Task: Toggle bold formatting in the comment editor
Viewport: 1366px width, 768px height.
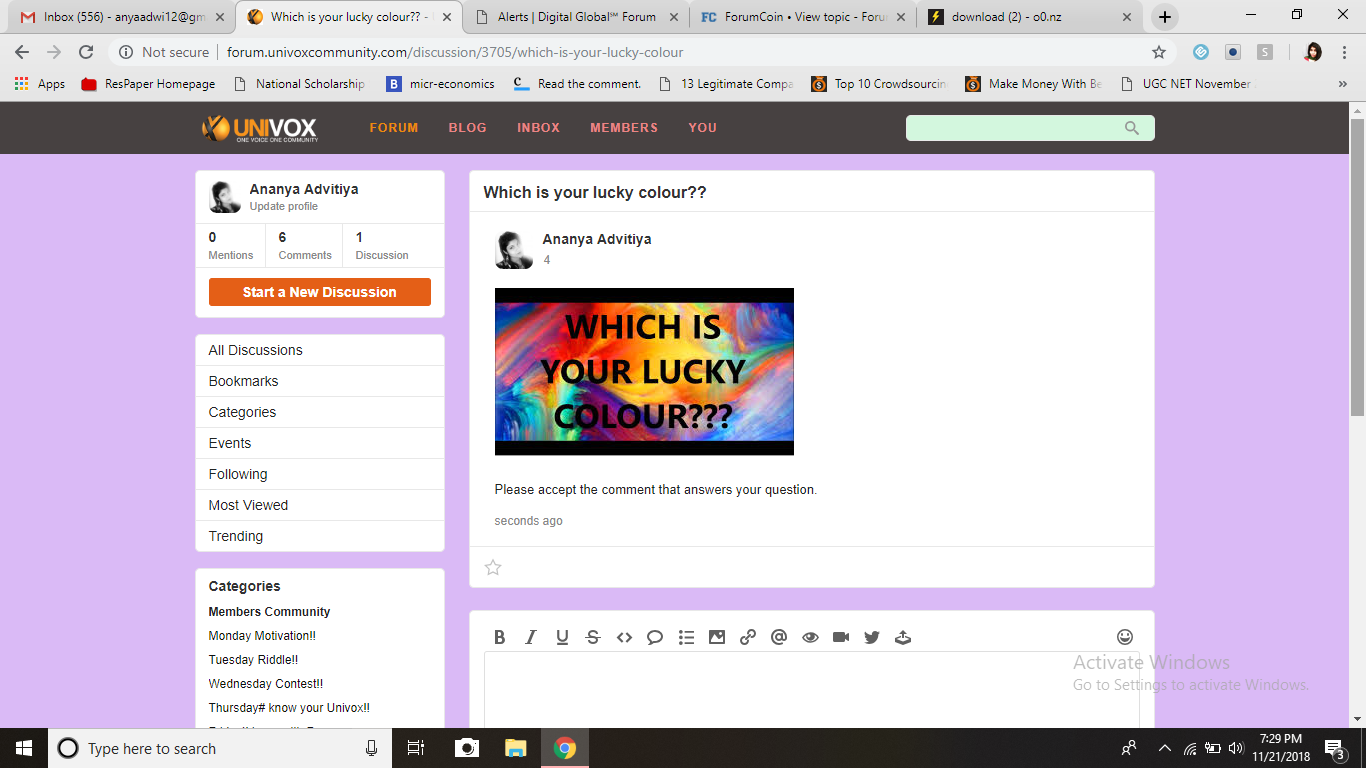Action: click(x=499, y=637)
